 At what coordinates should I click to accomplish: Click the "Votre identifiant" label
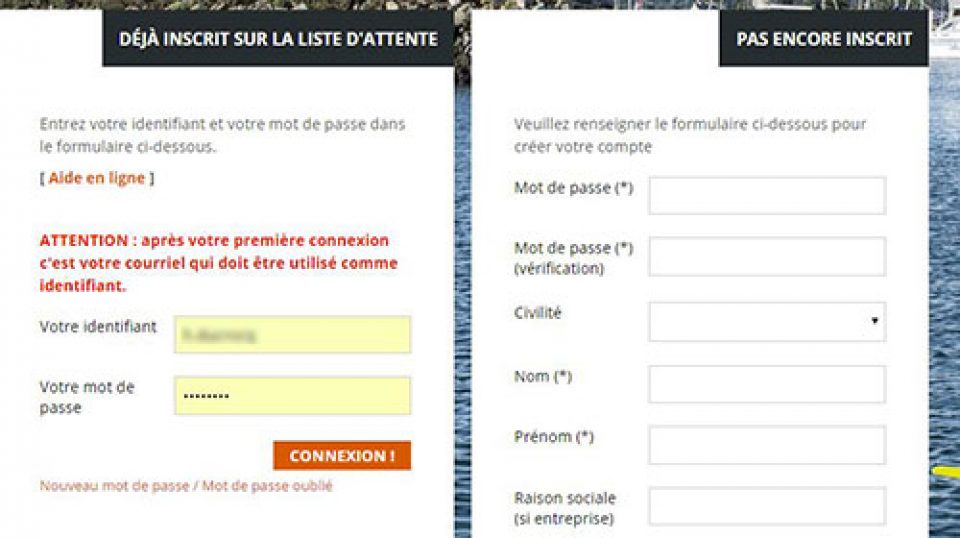coord(98,326)
